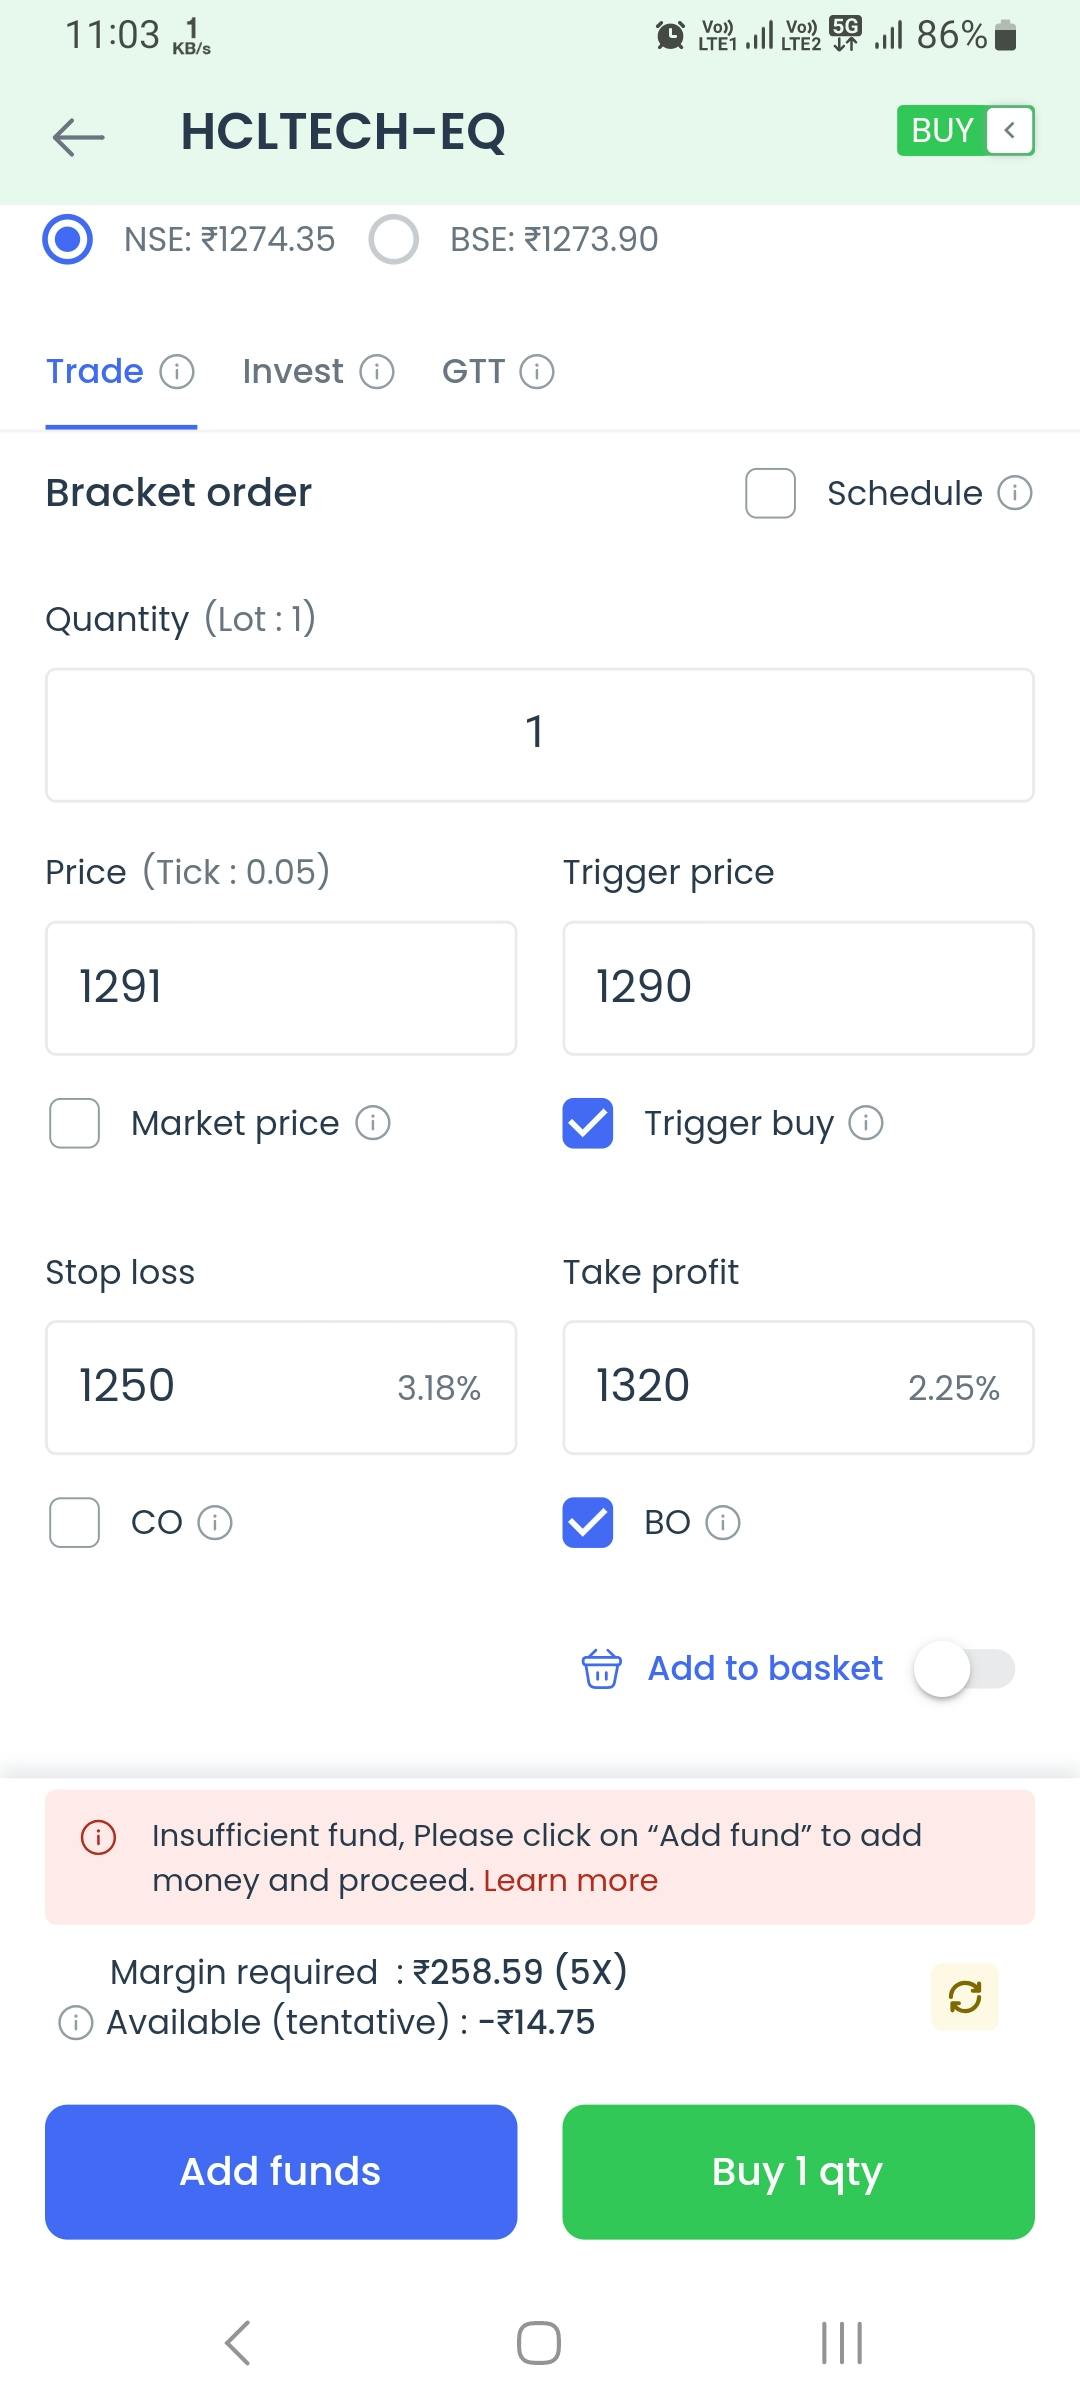This screenshot has height=2408, width=1080.
Task: Tap the Quantity input field
Action: [540, 735]
